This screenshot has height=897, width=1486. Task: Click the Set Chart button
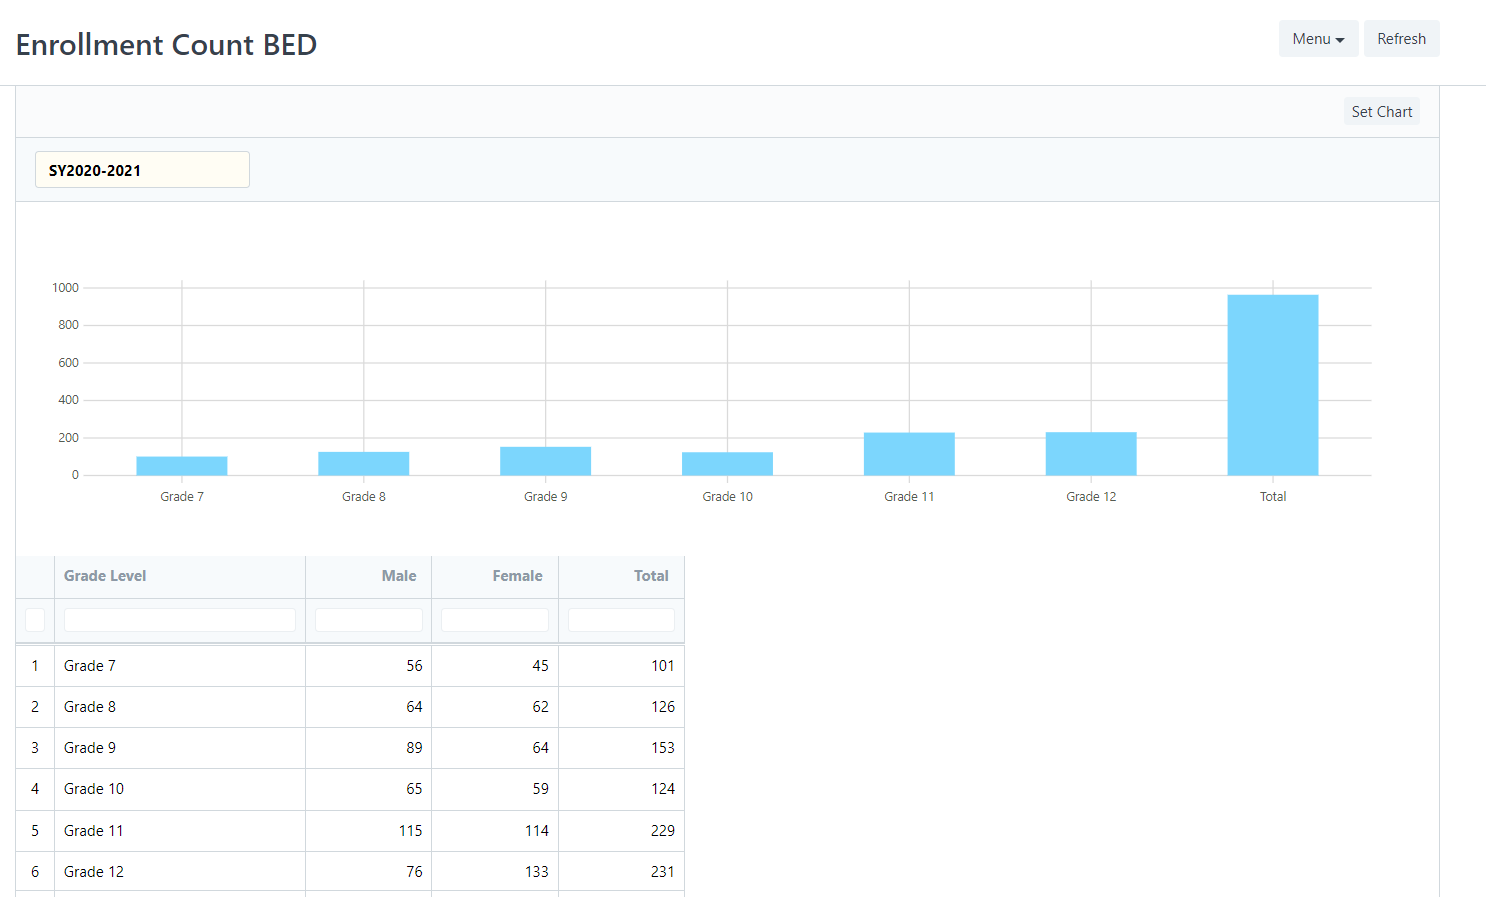(x=1381, y=111)
